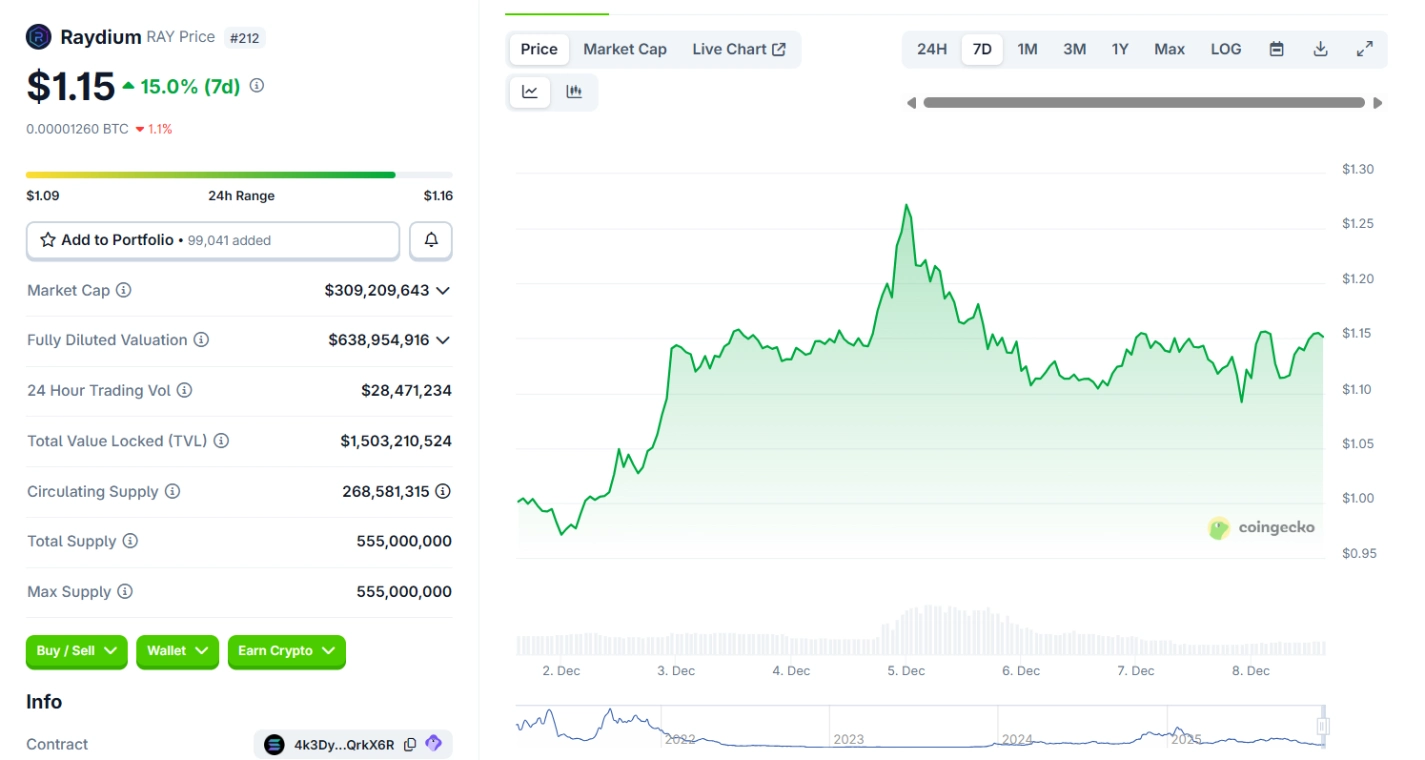Expand chart to fullscreen
The width and height of the screenshot is (1425, 760).
coord(1364,49)
